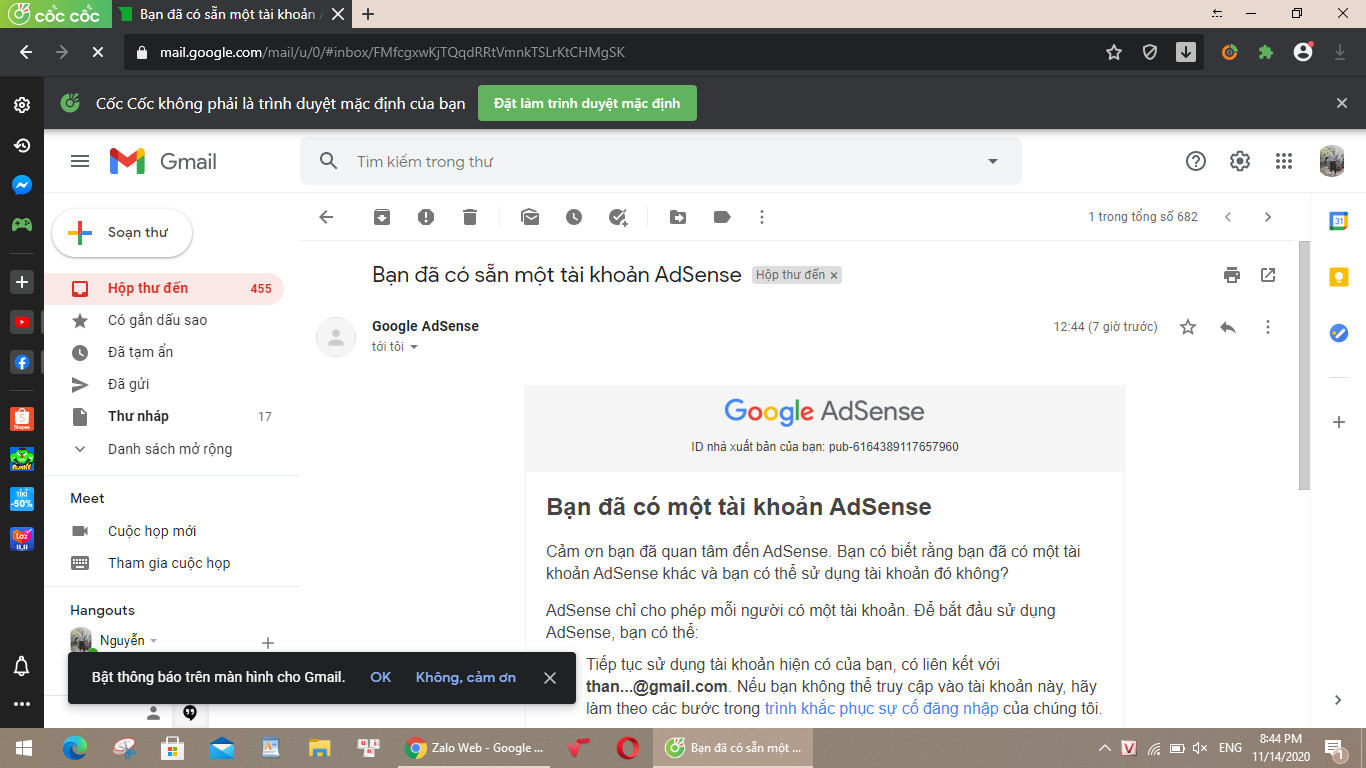The height and width of the screenshot is (768, 1366).
Task: Open Cốc Cốc sidebar history icon
Action: 21,145
